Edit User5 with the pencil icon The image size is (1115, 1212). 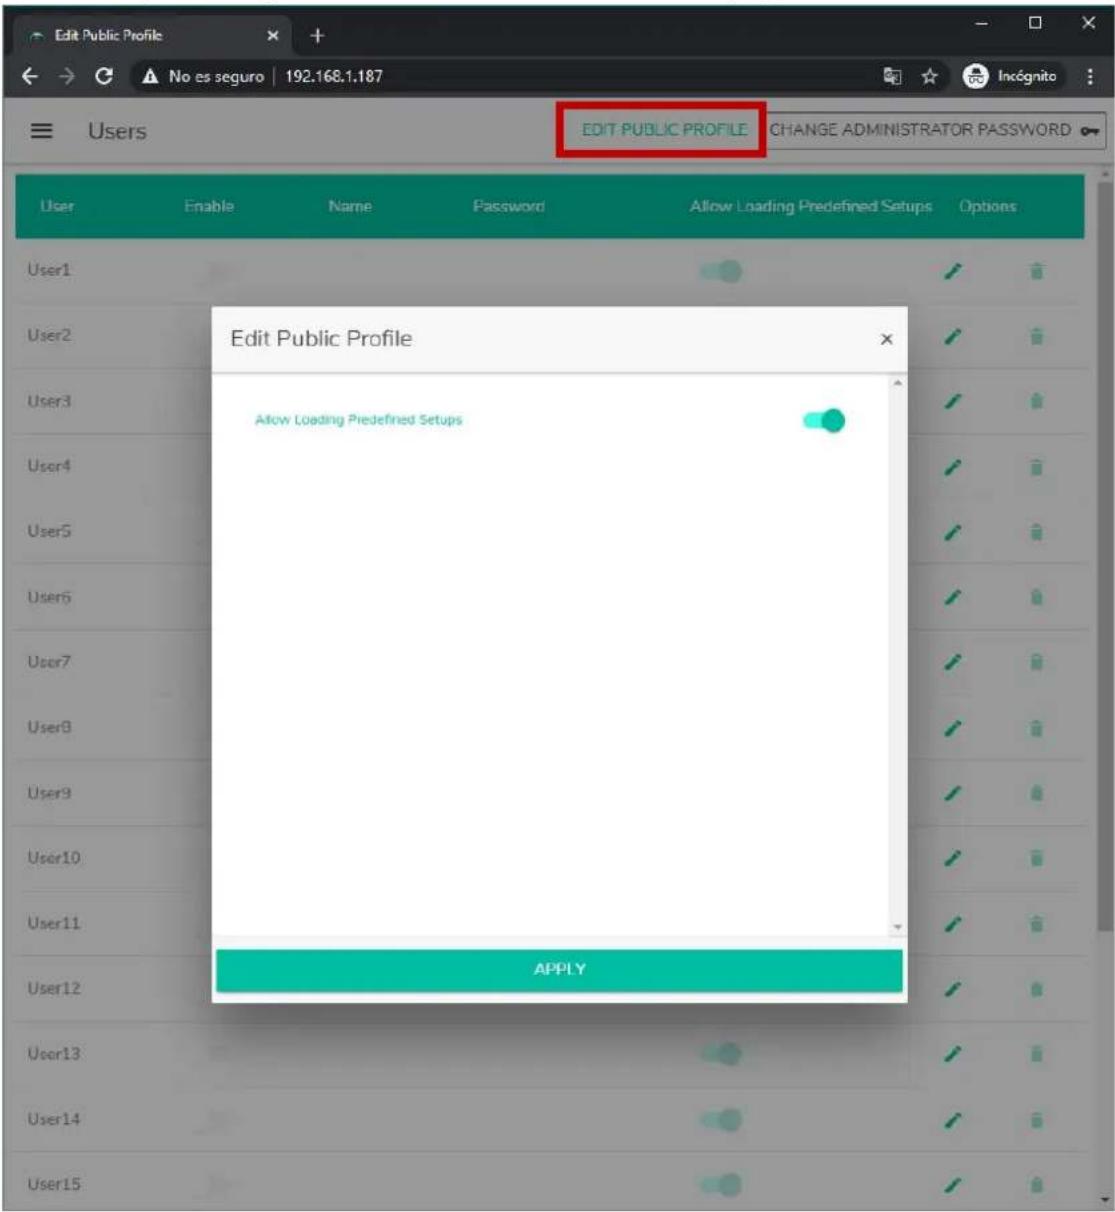(x=954, y=532)
